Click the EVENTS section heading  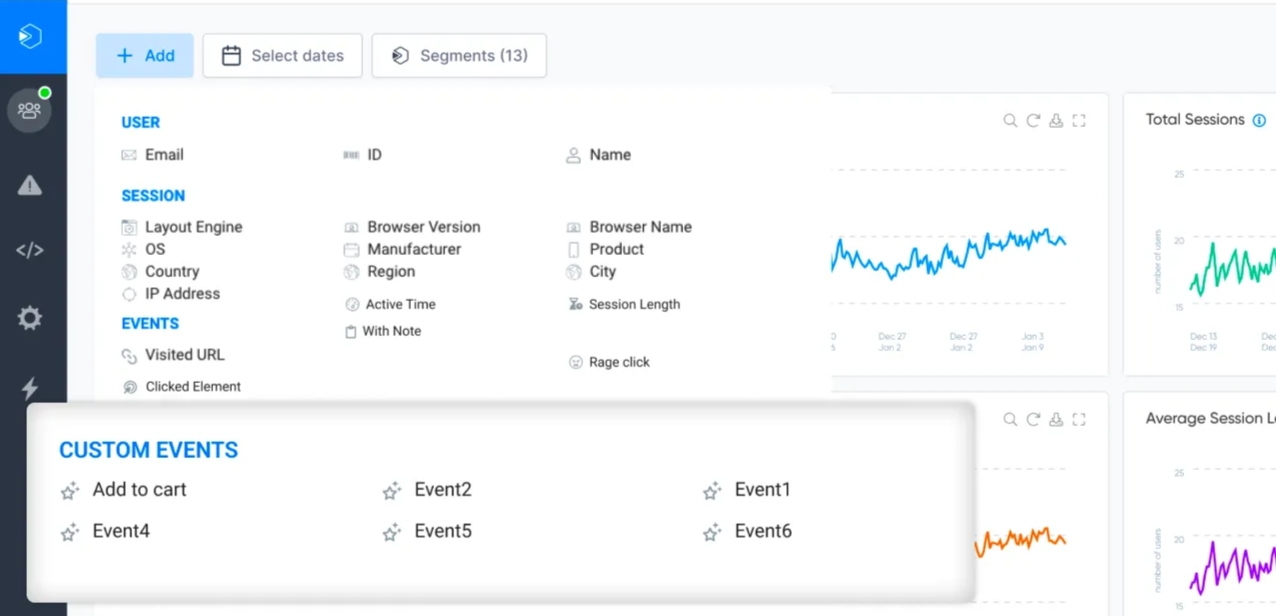[150, 324]
